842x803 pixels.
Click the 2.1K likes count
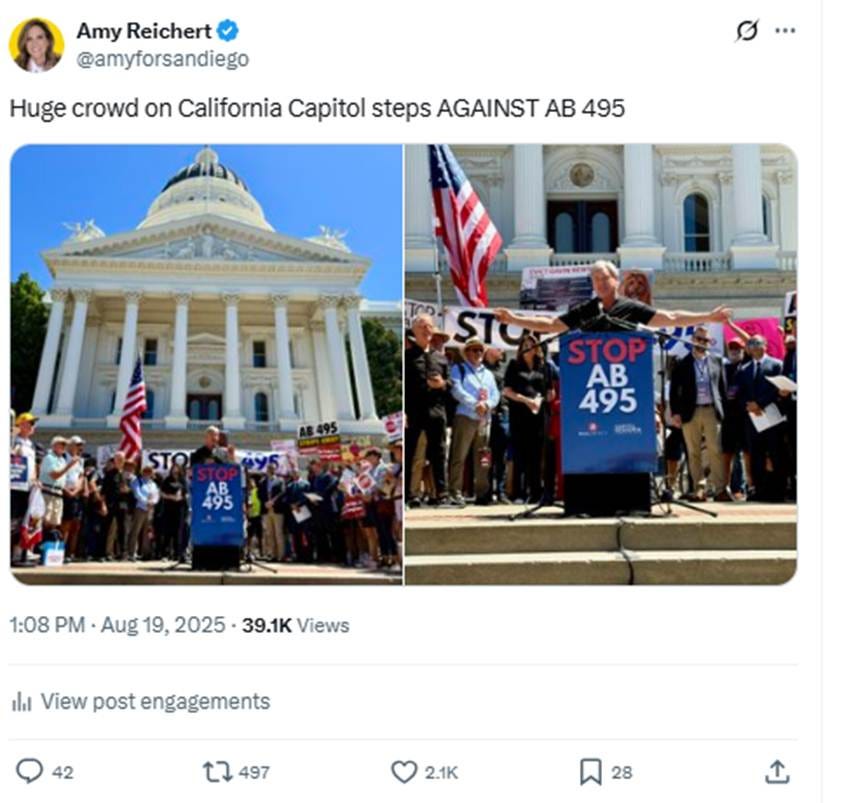pyautogui.click(x=441, y=772)
